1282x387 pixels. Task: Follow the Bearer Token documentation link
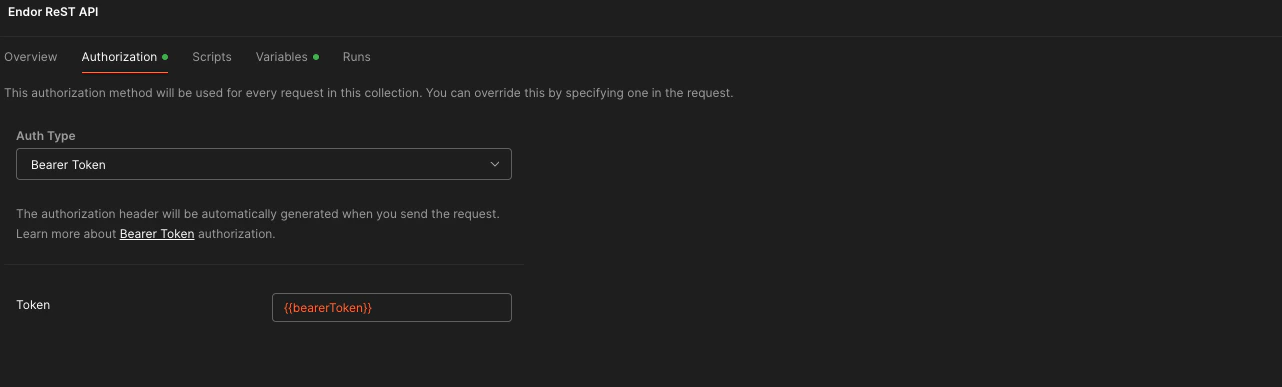(x=157, y=234)
